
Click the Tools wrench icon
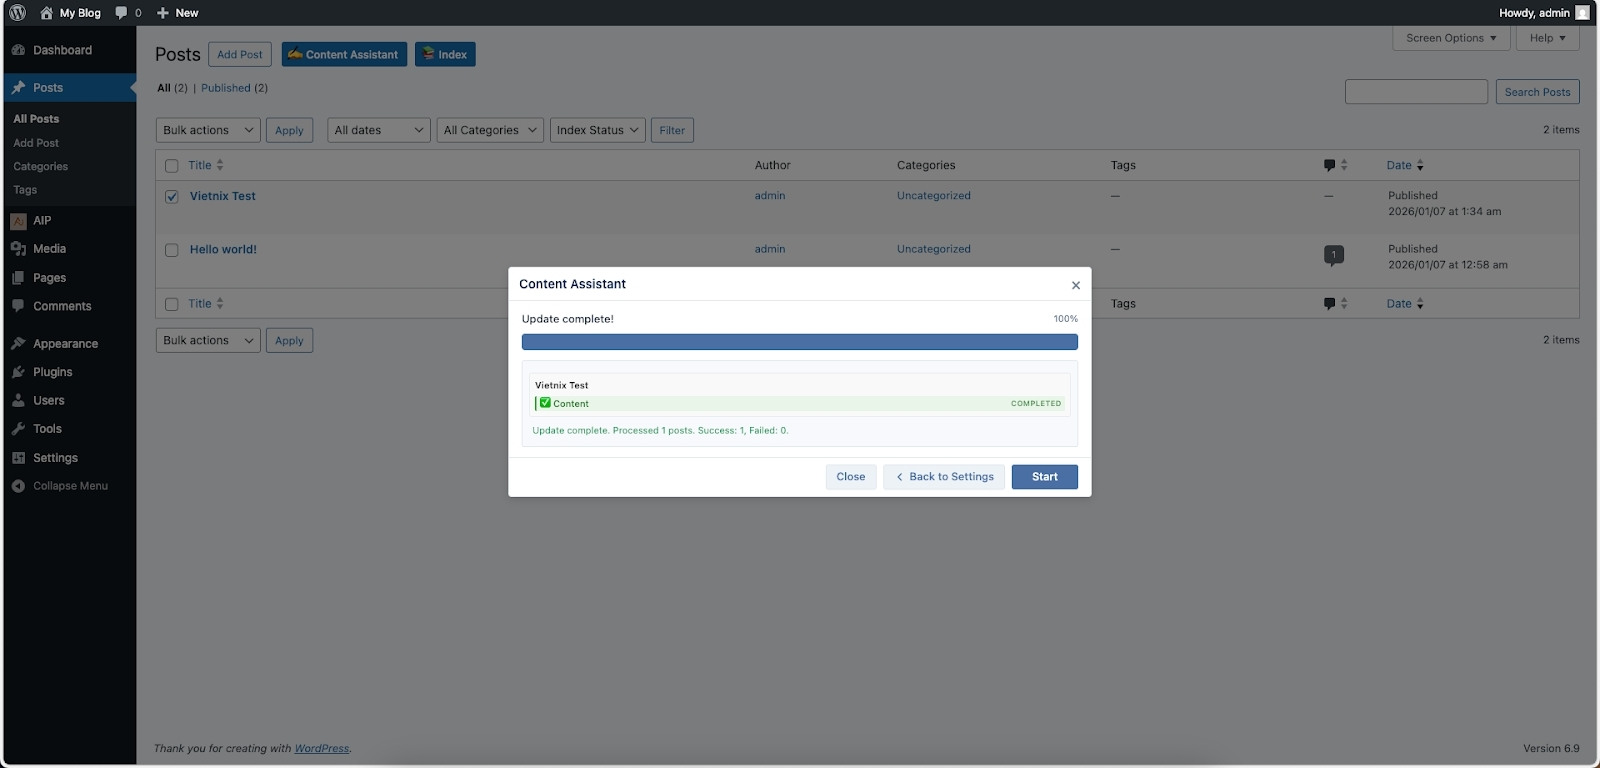(18, 429)
